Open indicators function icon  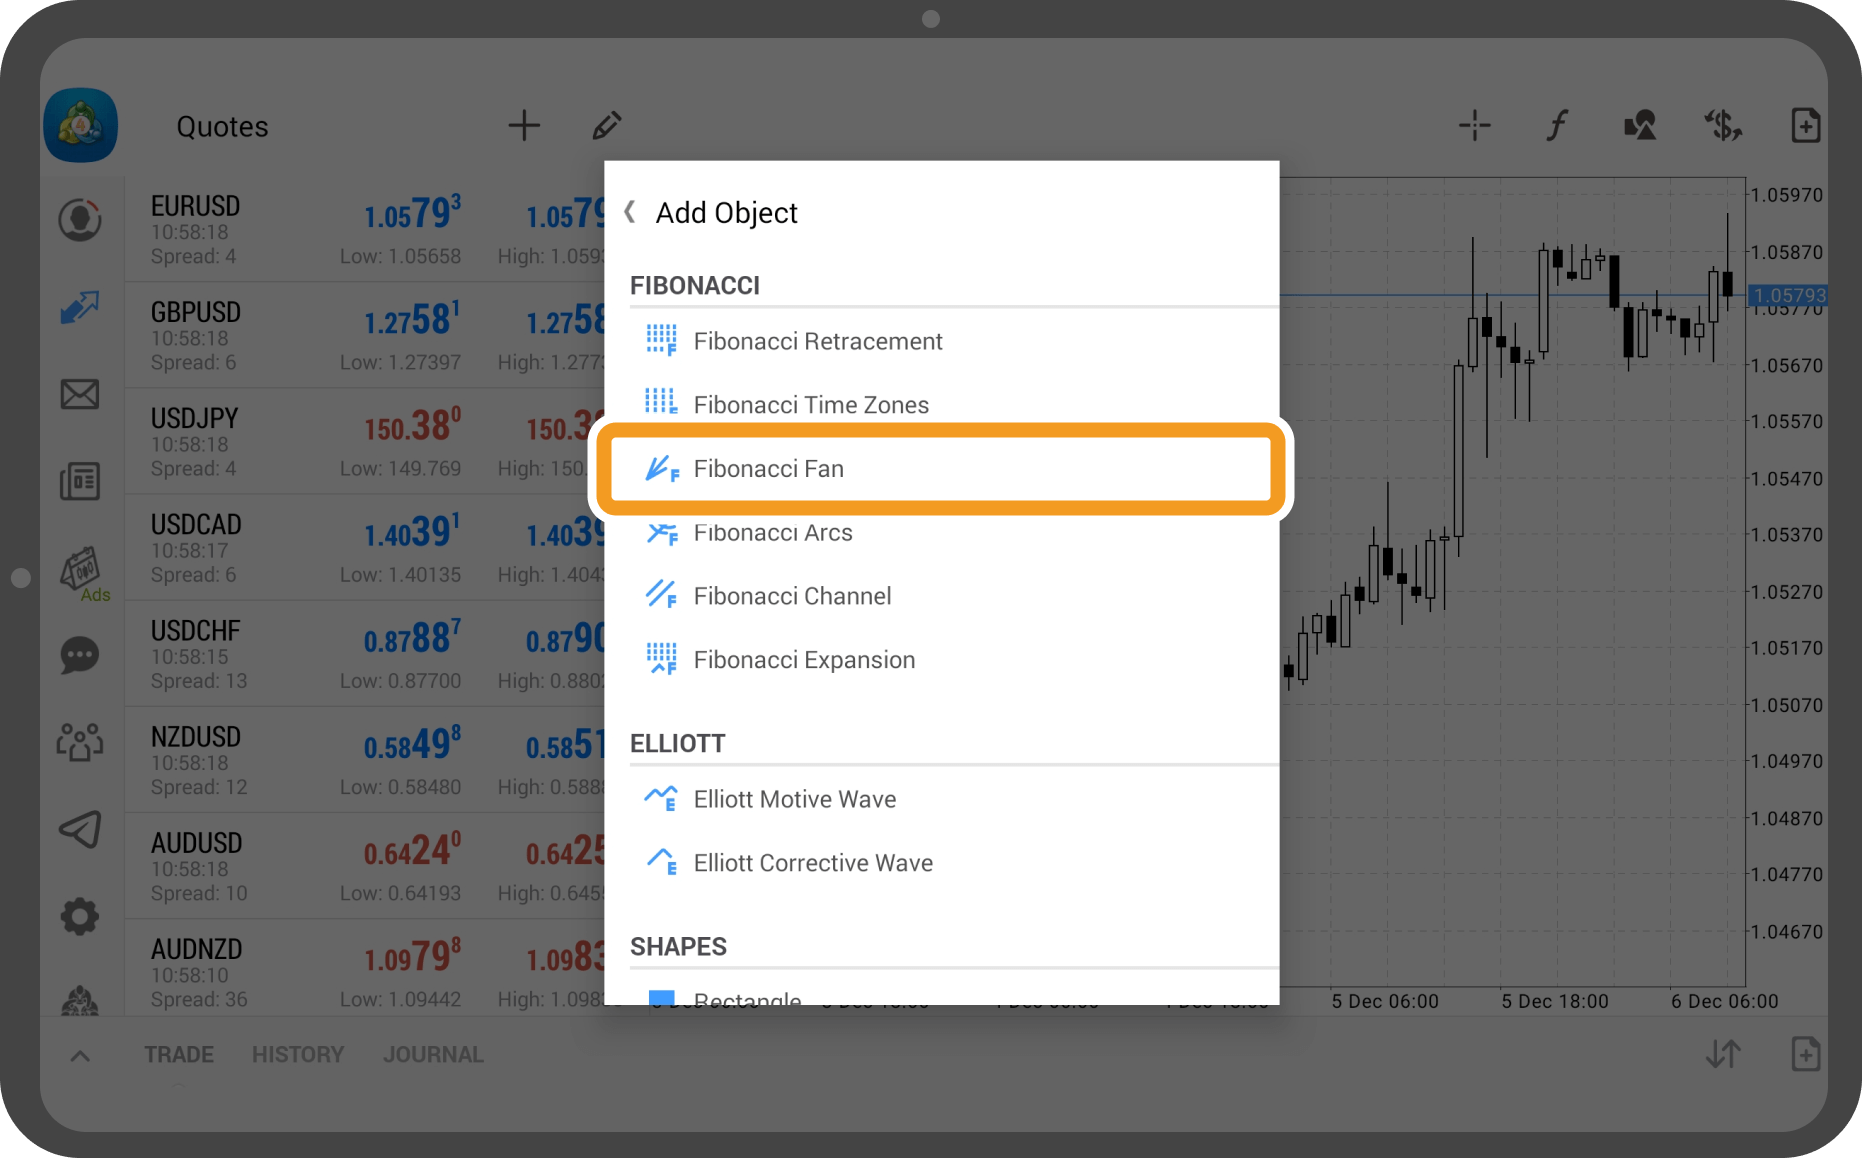click(x=1557, y=126)
